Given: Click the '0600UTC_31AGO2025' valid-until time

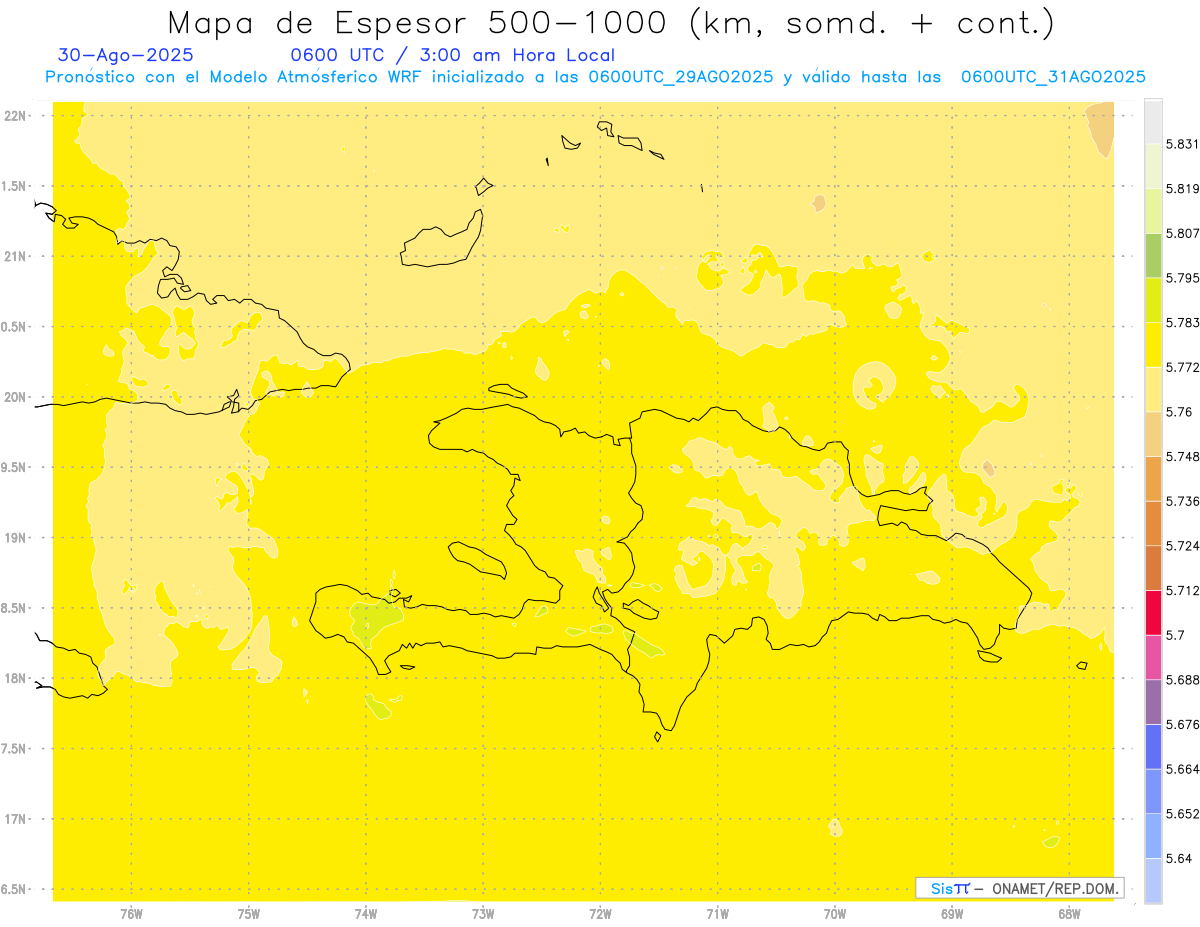Looking at the screenshot, I should coord(1053,77).
